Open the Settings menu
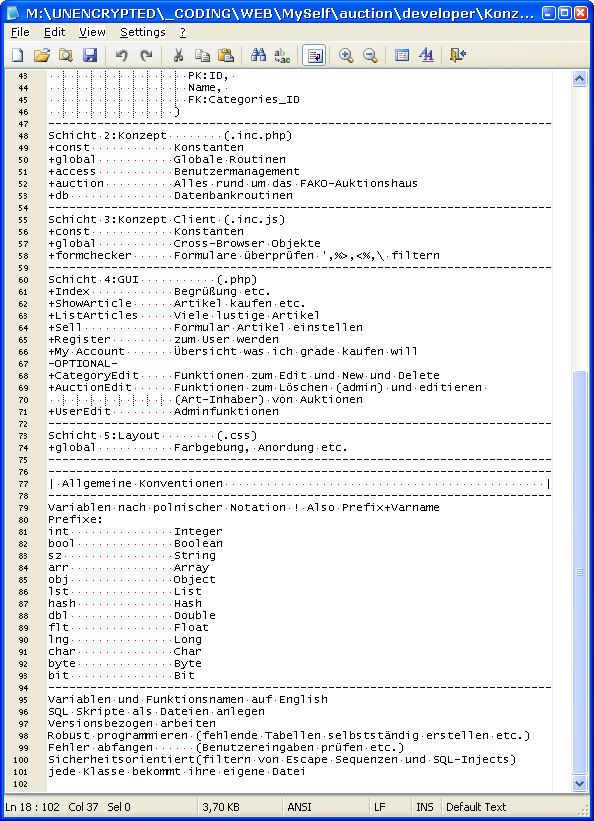Viewport: 594px width, 821px height. [142, 32]
